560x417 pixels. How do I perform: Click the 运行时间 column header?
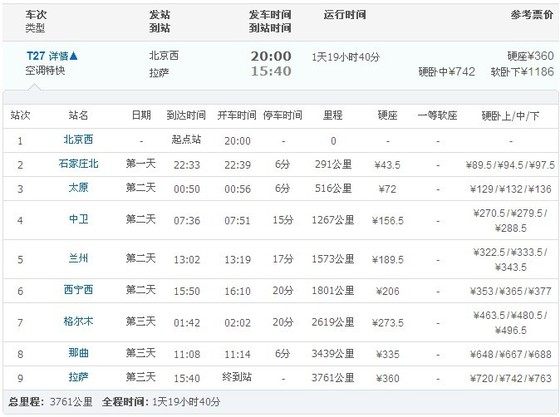345,15
